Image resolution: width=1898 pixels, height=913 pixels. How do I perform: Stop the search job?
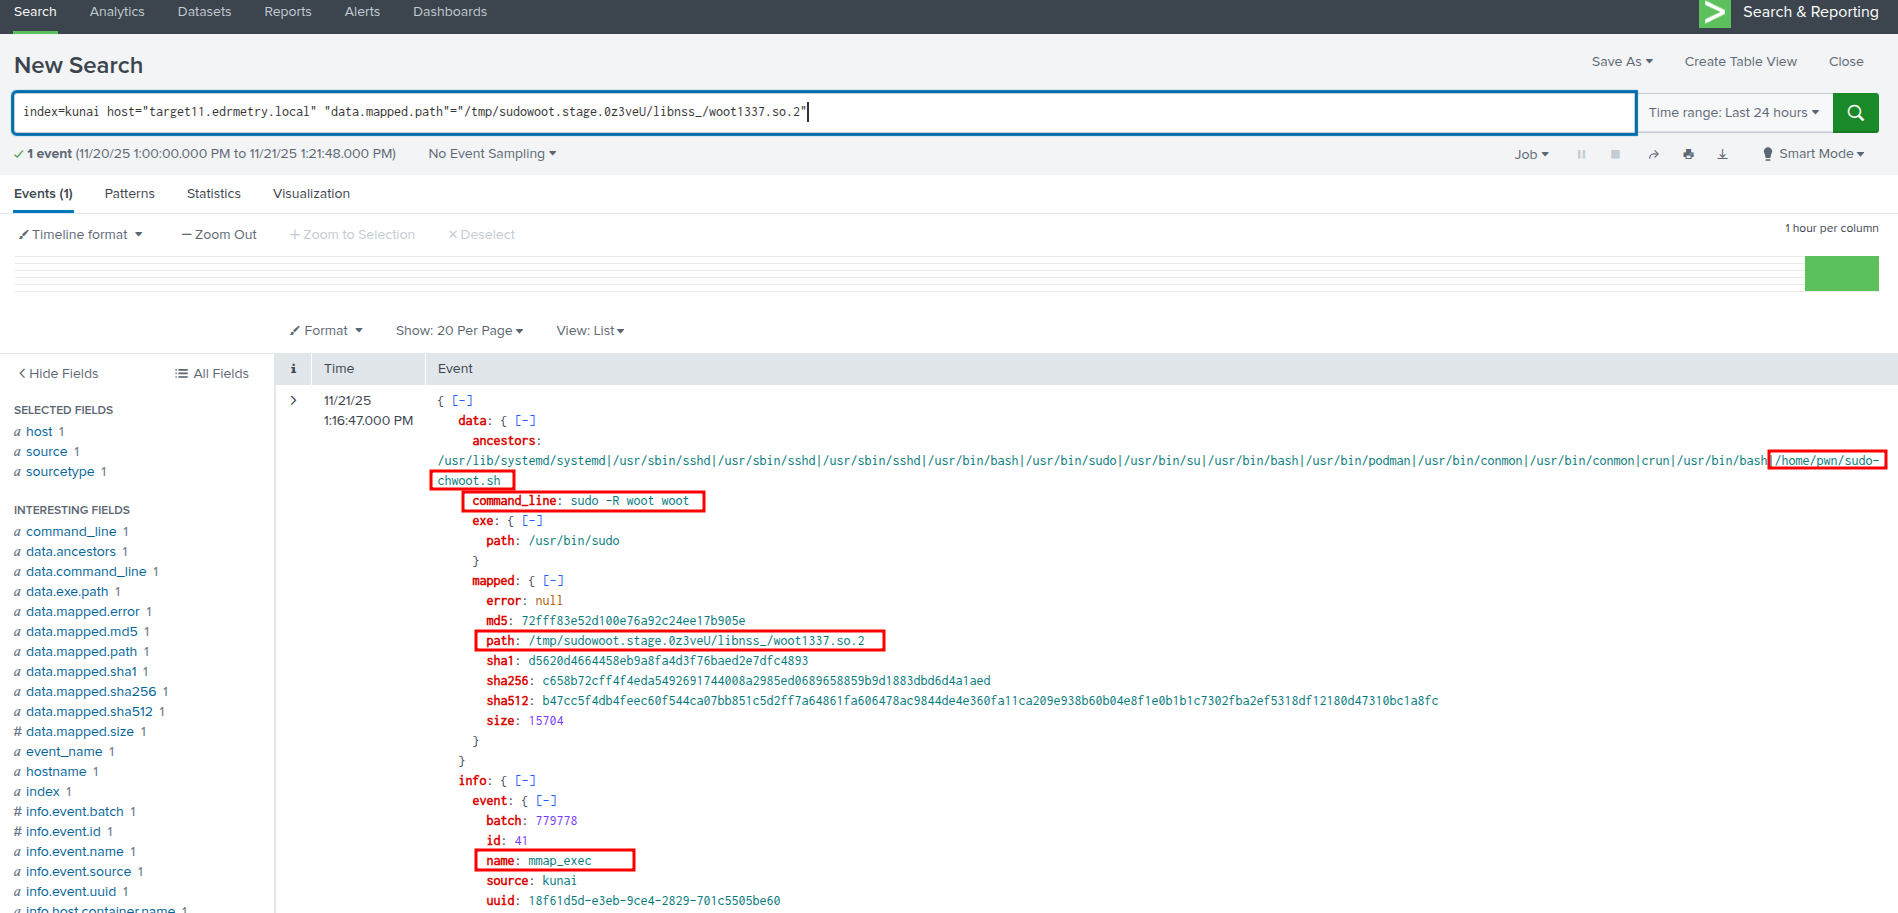pyautogui.click(x=1615, y=155)
